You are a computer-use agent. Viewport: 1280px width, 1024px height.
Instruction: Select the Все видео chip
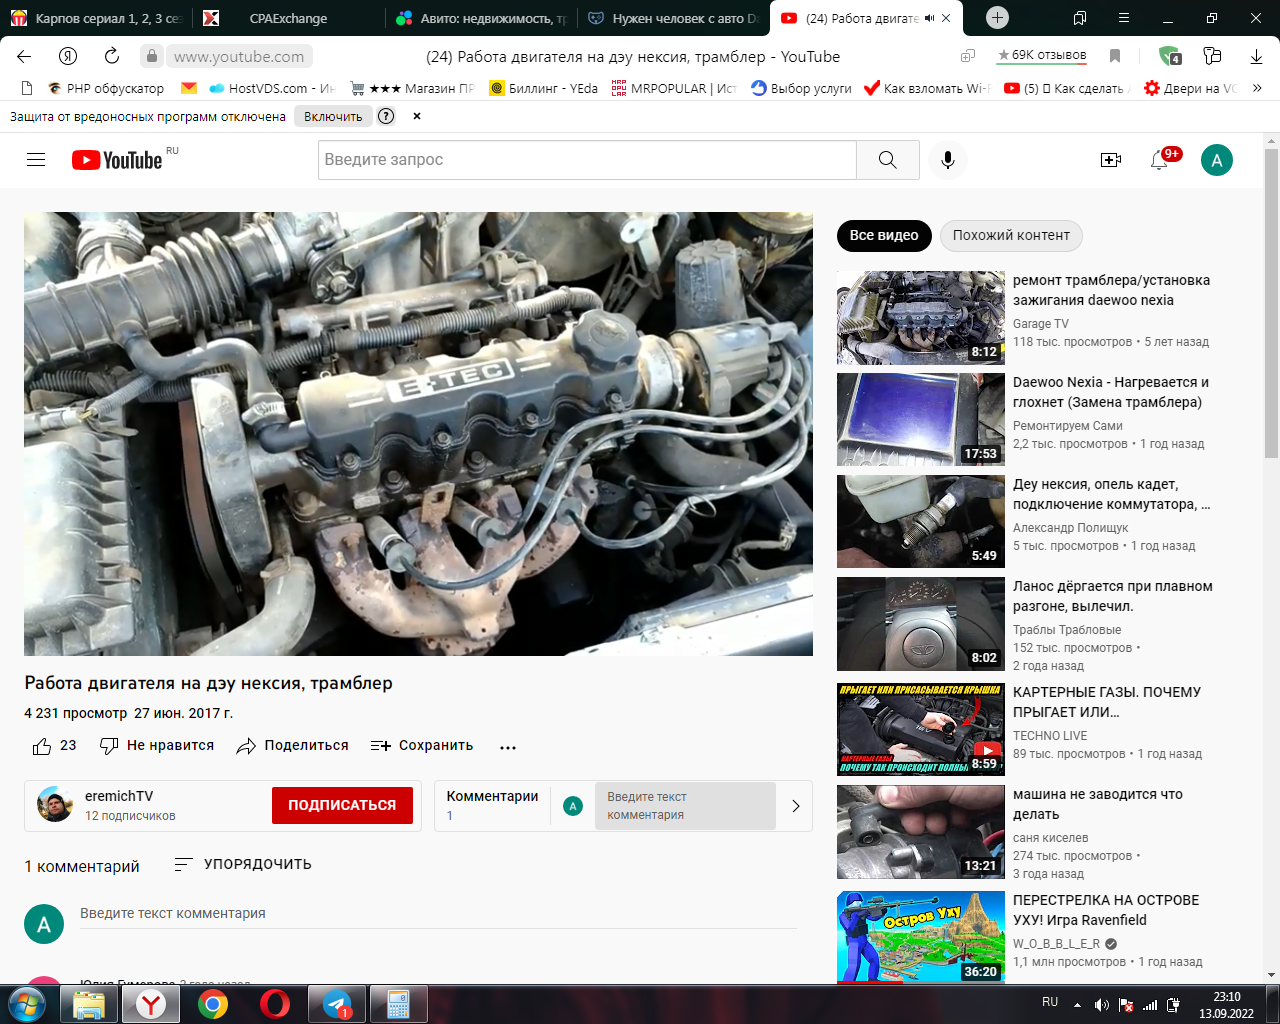884,236
